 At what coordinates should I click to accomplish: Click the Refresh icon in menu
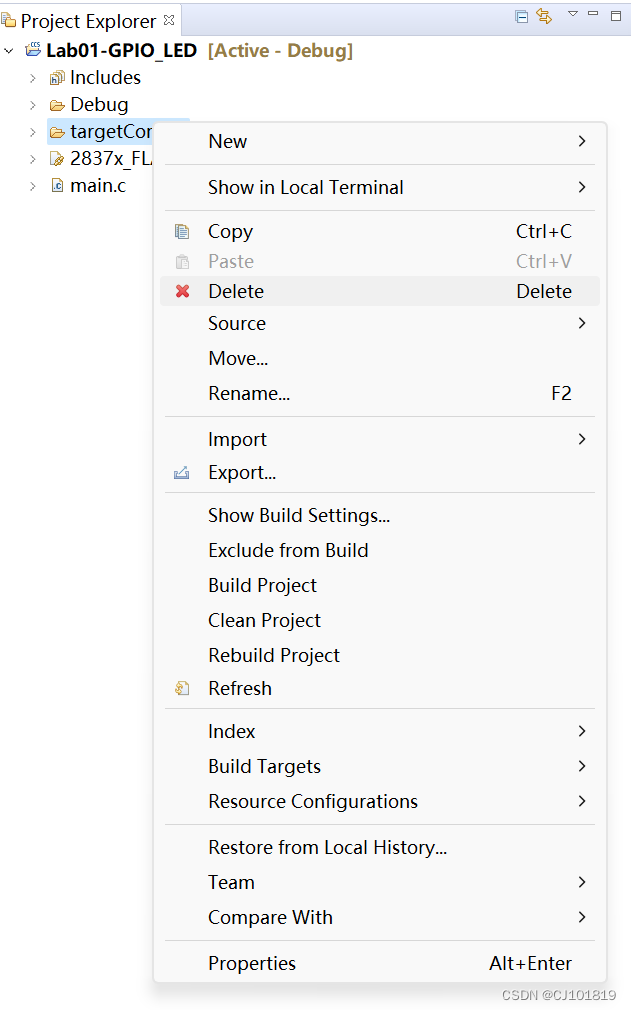pyautogui.click(x=182, y=688)
